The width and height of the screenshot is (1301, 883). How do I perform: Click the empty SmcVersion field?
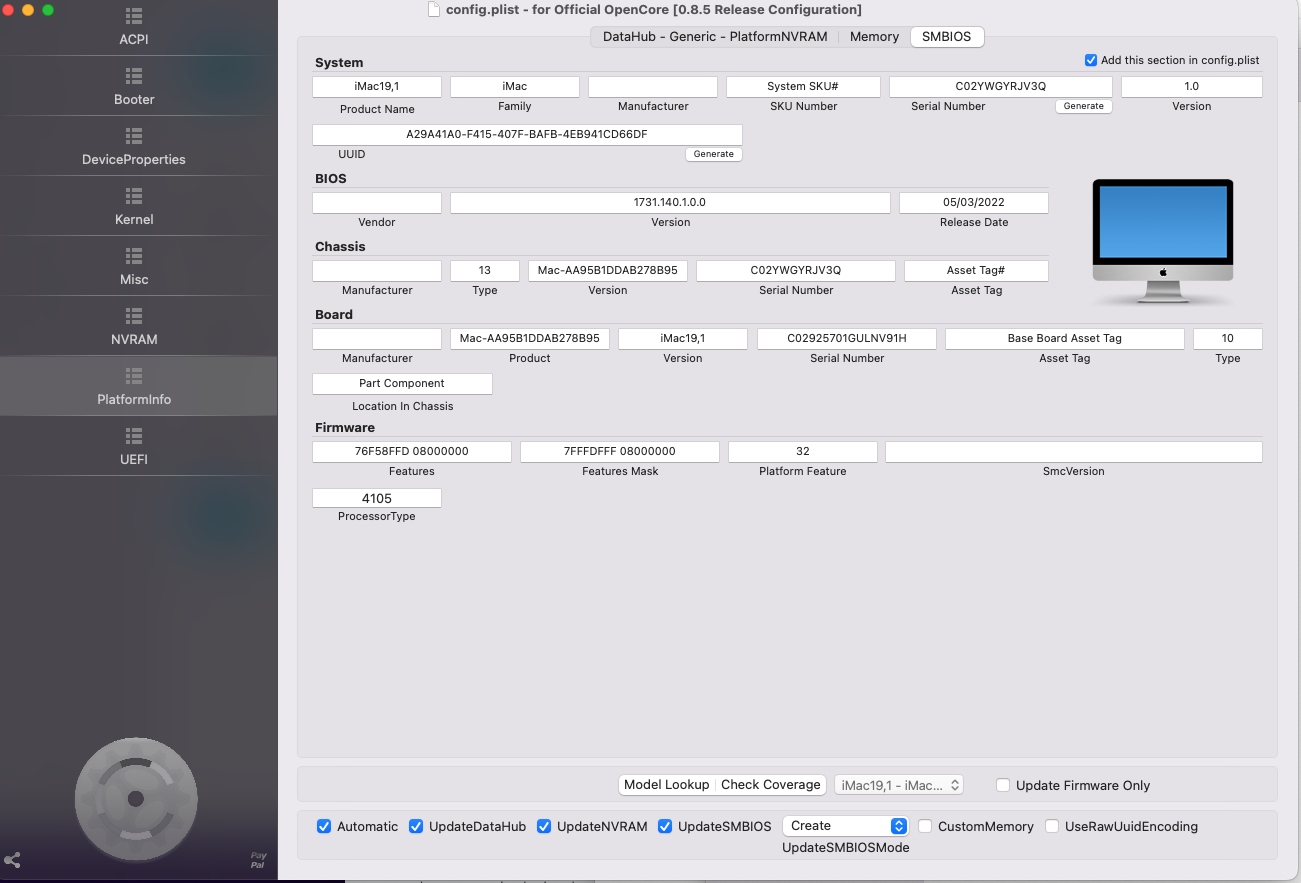(1074, 452)
